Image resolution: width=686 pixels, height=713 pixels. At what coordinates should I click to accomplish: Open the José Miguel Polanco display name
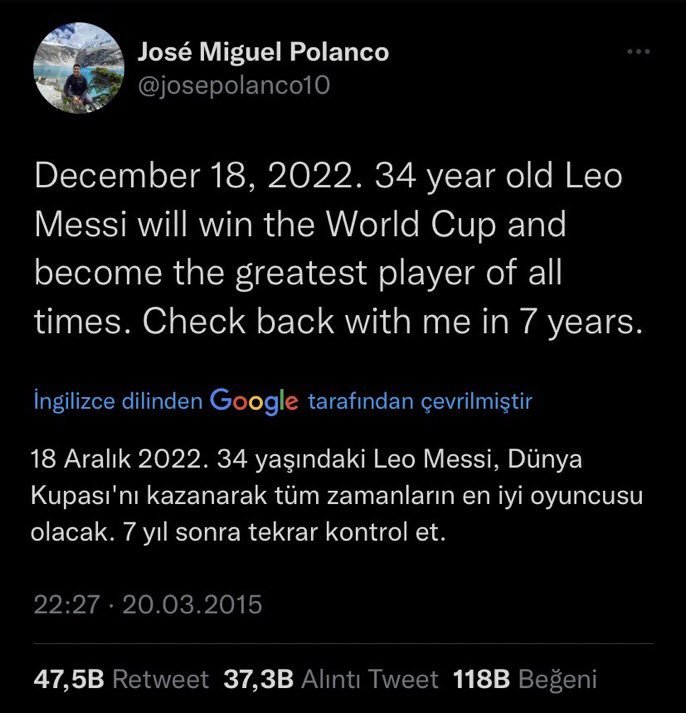[263, 53]
